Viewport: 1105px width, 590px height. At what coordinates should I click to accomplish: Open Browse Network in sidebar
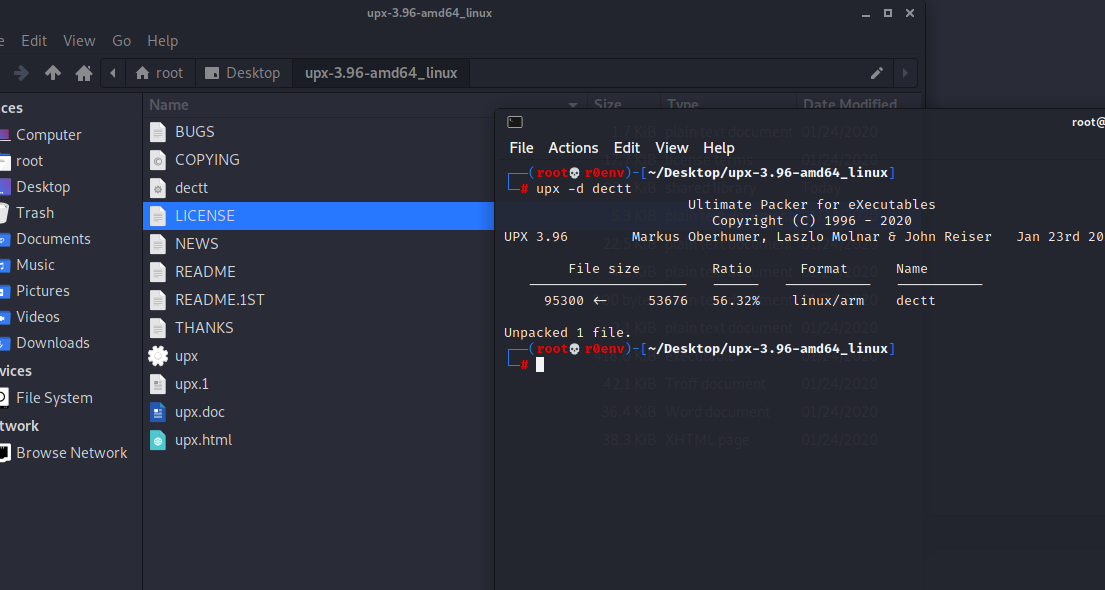(71, 453)
